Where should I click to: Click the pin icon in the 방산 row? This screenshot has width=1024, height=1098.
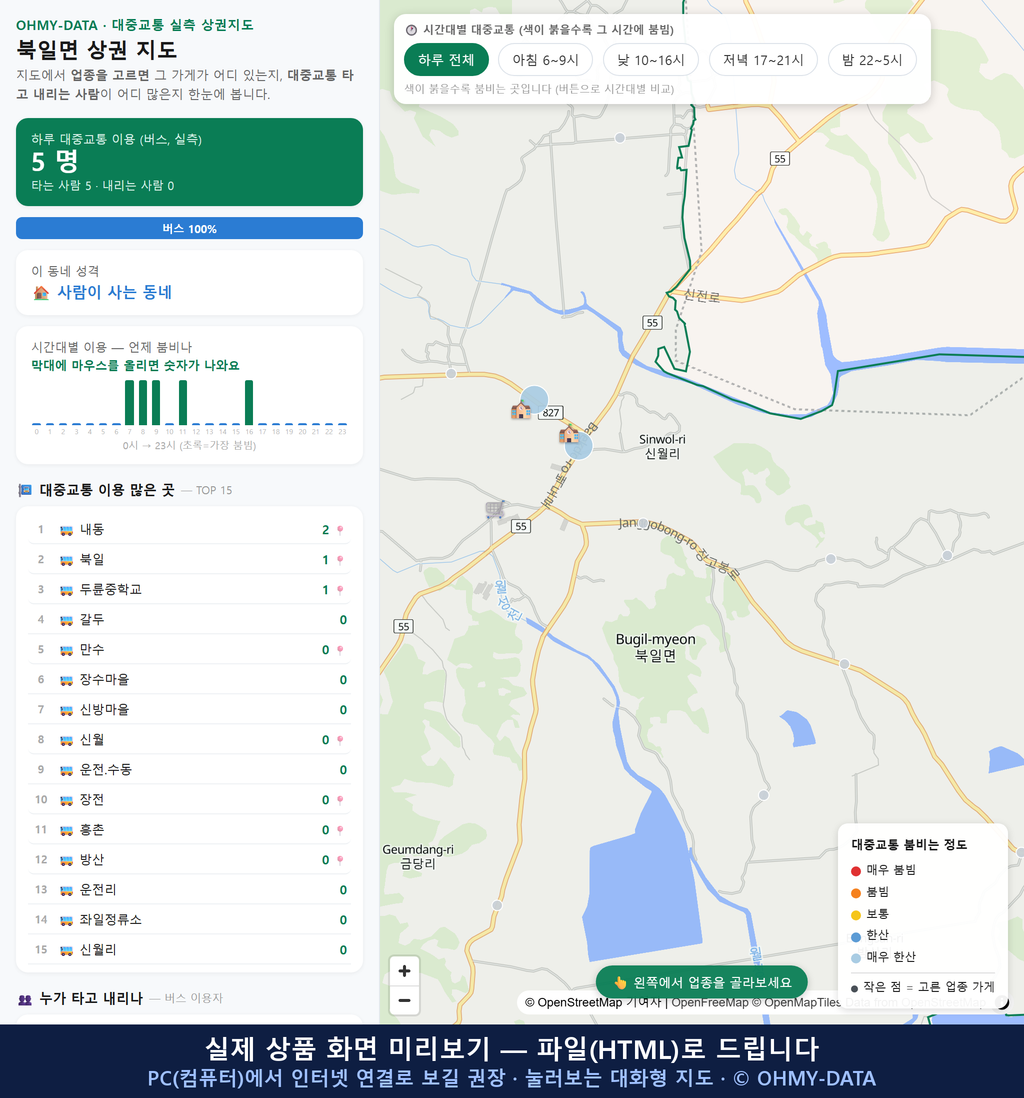coord(340,861)
